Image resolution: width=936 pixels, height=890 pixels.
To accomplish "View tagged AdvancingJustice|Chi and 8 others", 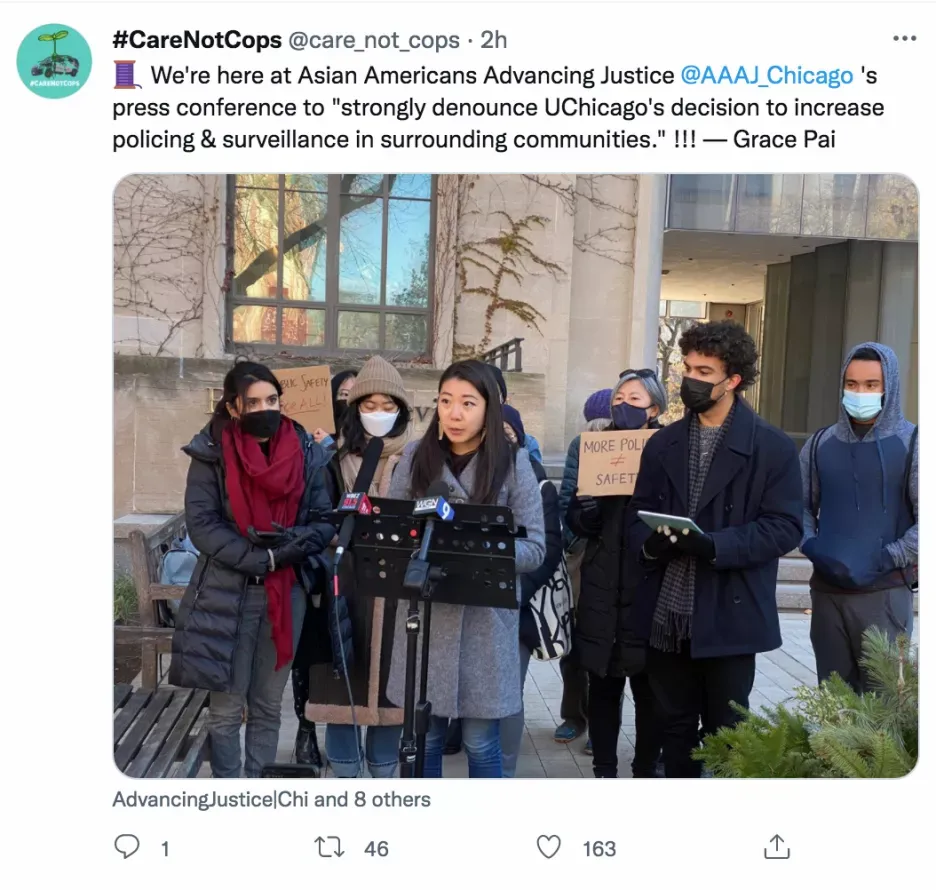I will [272, 799].
